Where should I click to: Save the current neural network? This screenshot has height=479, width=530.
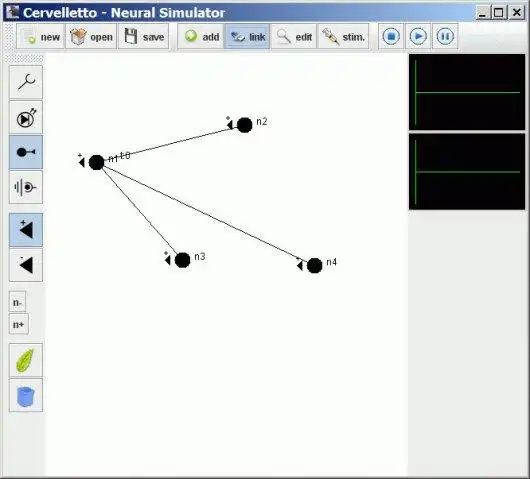click(144, 37)
